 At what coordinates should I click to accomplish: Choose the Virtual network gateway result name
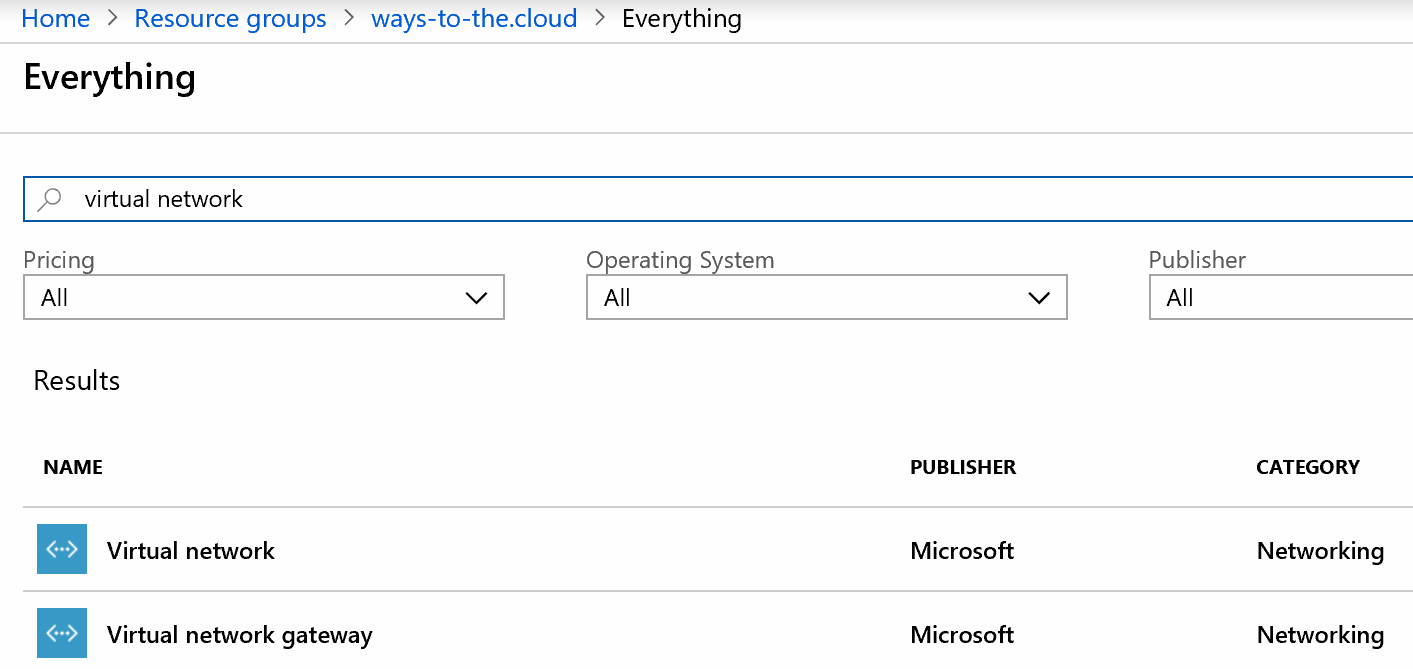coord(239,634)
